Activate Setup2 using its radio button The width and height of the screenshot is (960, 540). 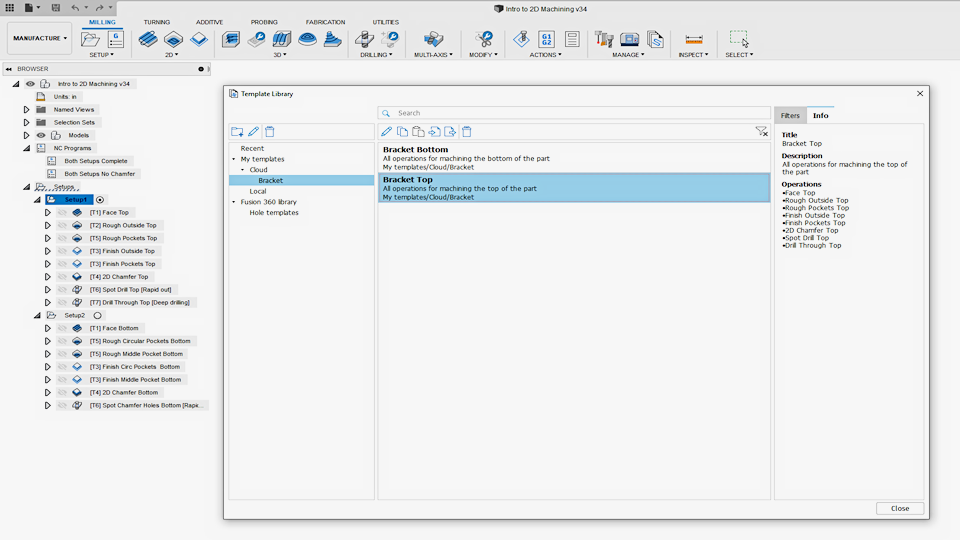click(x=98, y=315)
